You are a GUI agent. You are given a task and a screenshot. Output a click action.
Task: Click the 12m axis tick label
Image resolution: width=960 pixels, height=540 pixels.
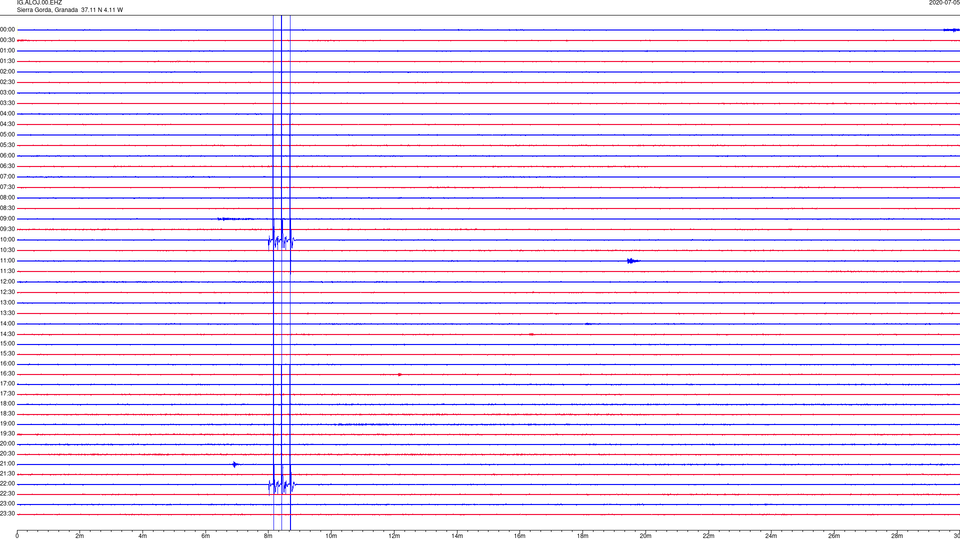[x=394, y=536]
